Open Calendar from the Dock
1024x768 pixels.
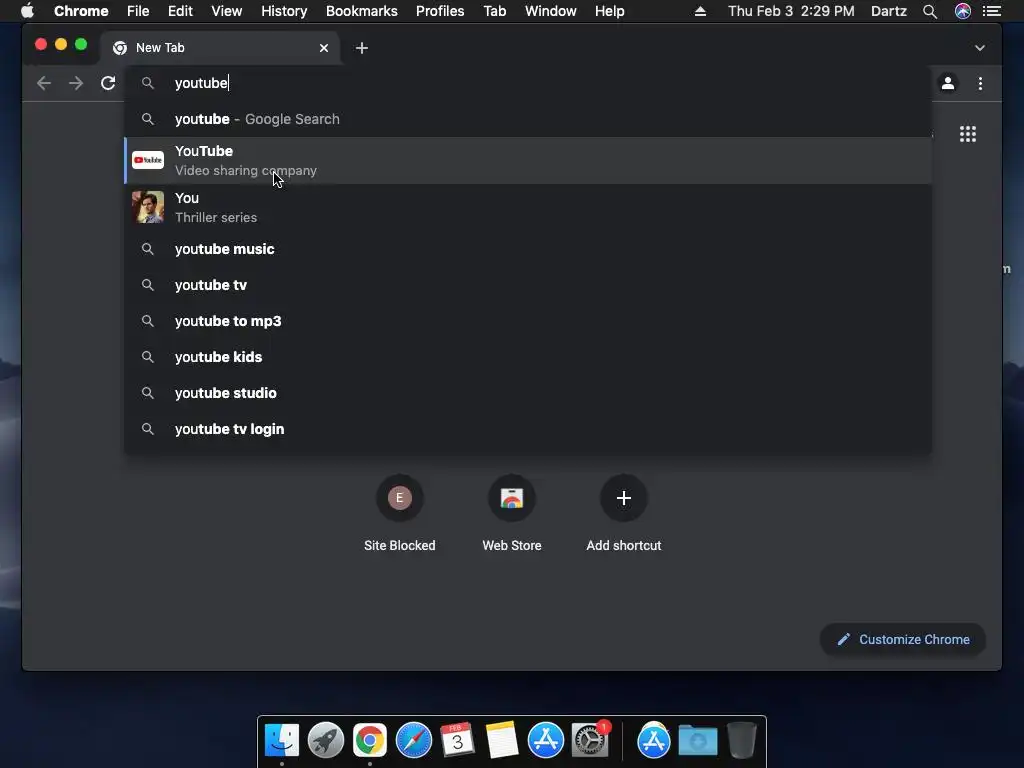coord(457,740)
